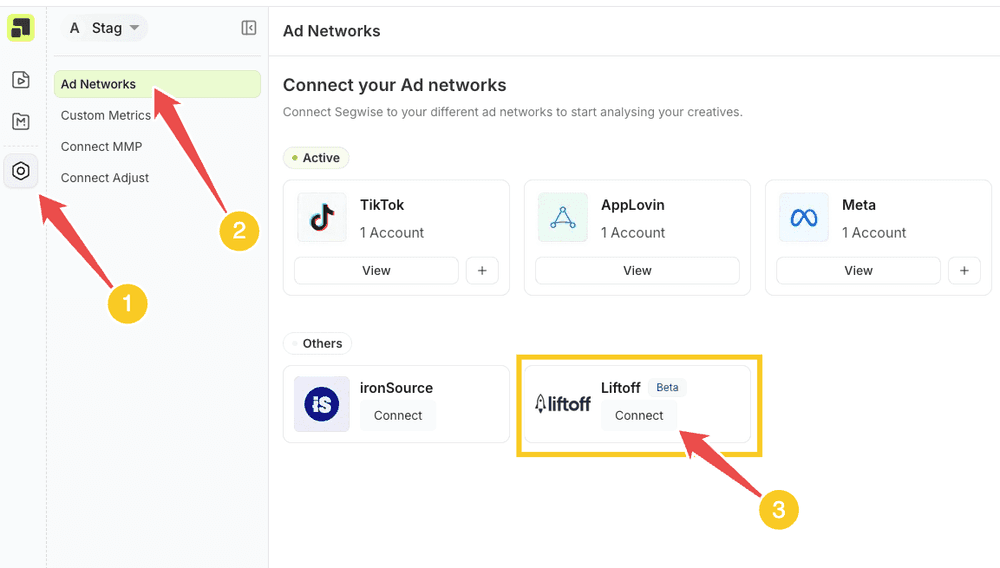Click the ironSource logo icon
Viewport: 1000px width, 568px height.
[x=321, y=404]
